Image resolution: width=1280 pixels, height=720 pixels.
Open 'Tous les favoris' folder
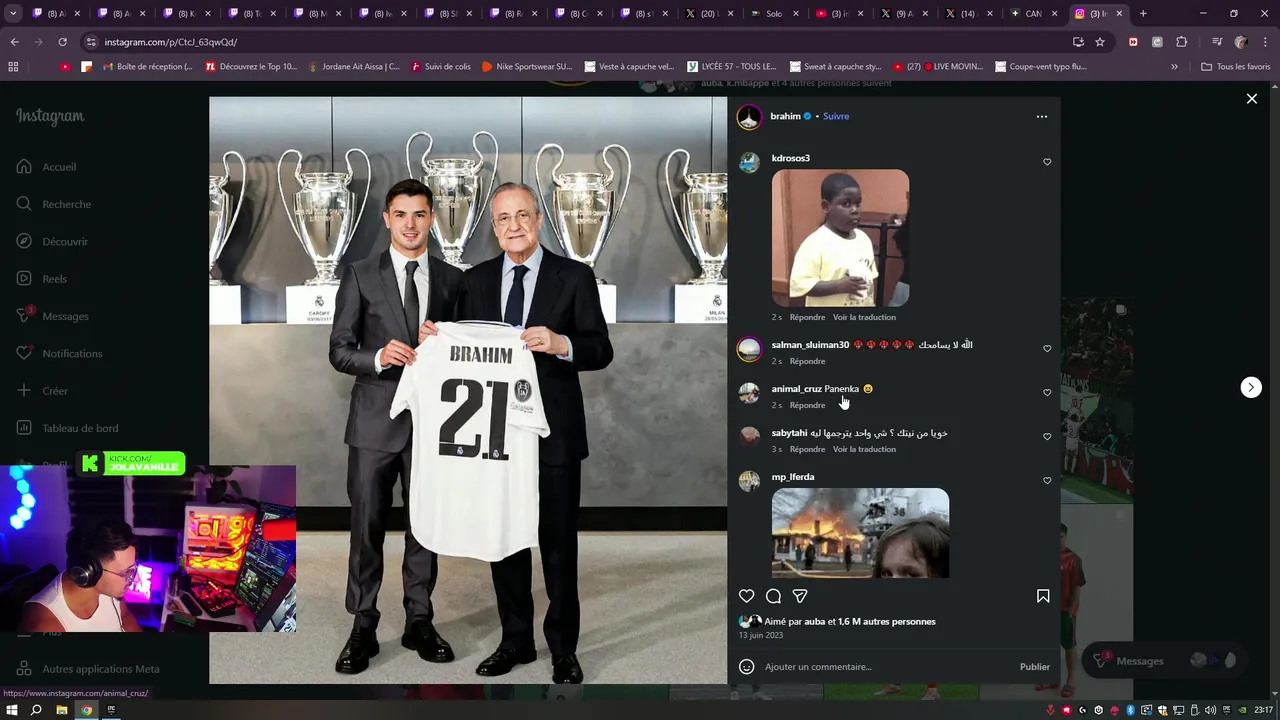tap(1236, 67)
